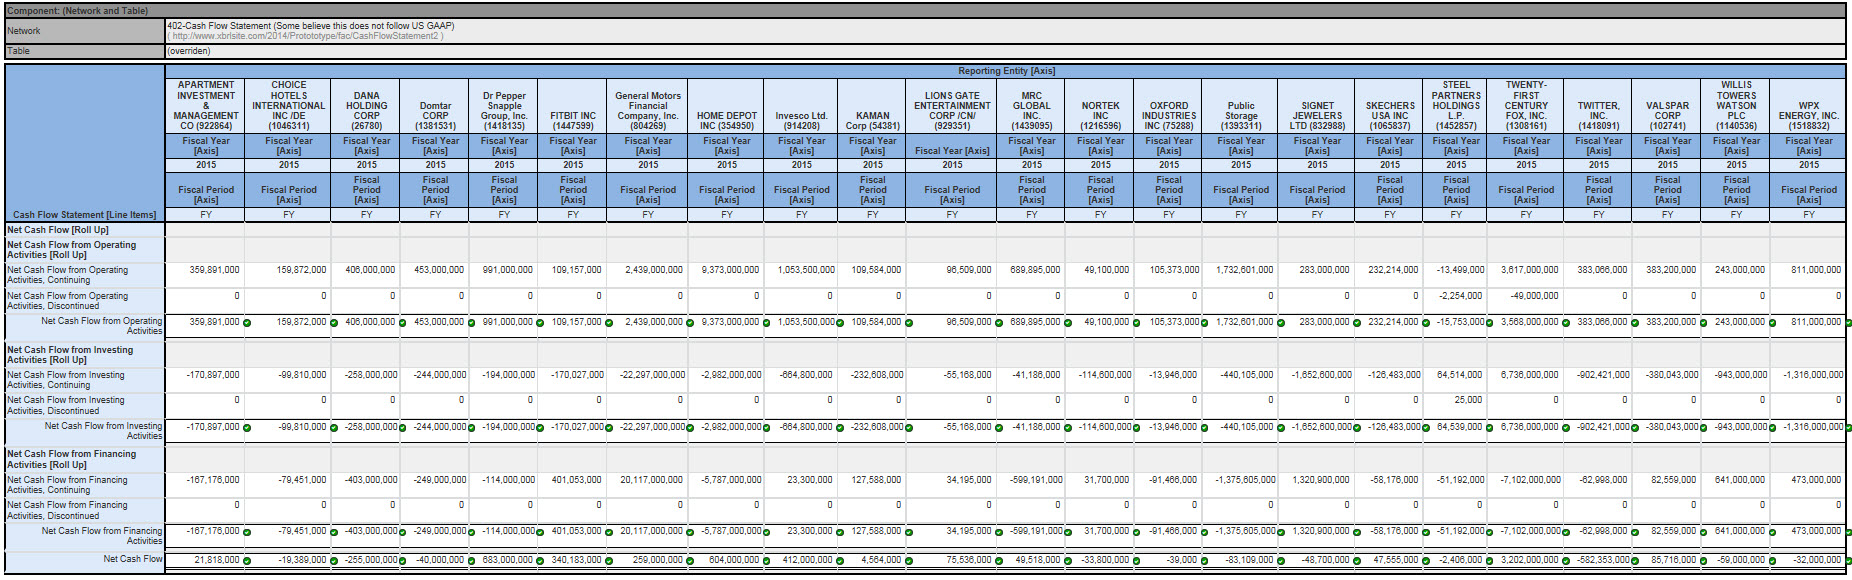Click the (overriden) Table value
This screenshot has width=1852, height=580.
coord(189,51)
